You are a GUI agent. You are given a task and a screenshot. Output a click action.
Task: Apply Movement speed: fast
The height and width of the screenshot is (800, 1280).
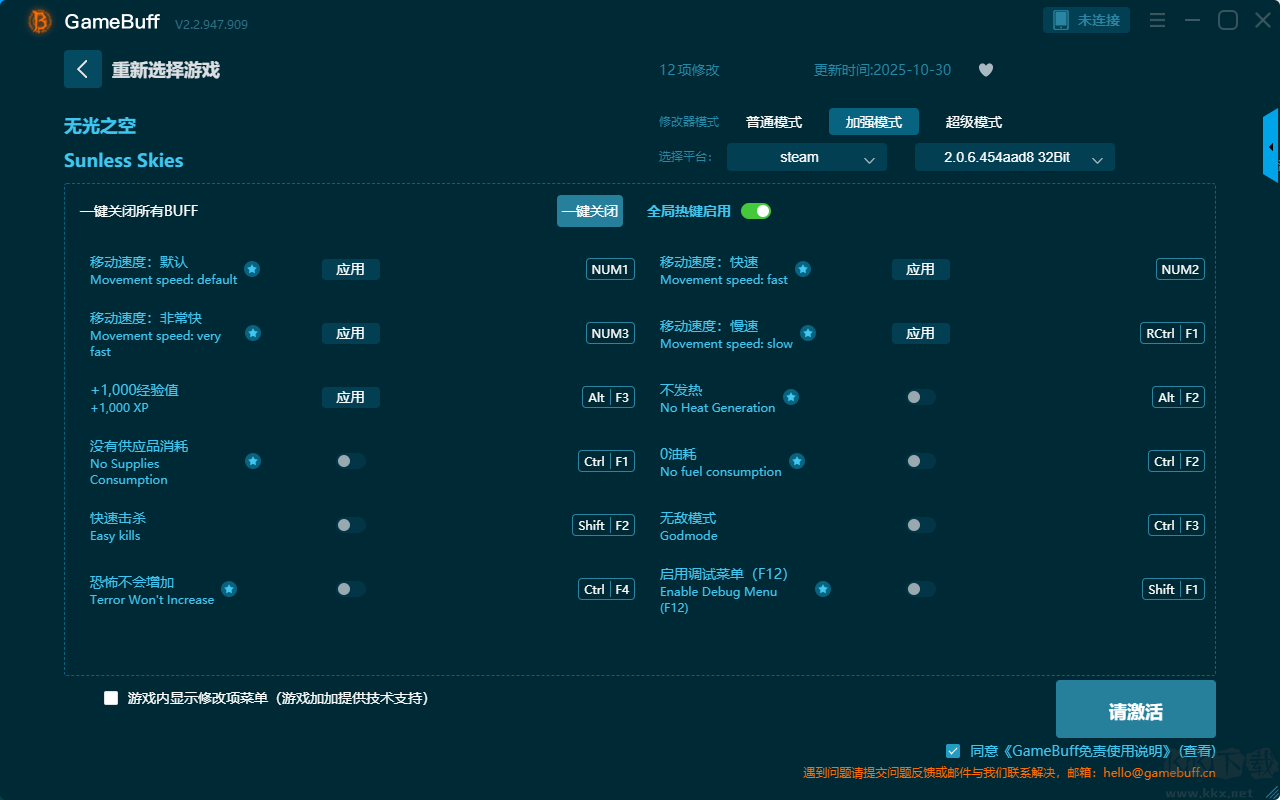pyautogui.click(x=921, y=269)
